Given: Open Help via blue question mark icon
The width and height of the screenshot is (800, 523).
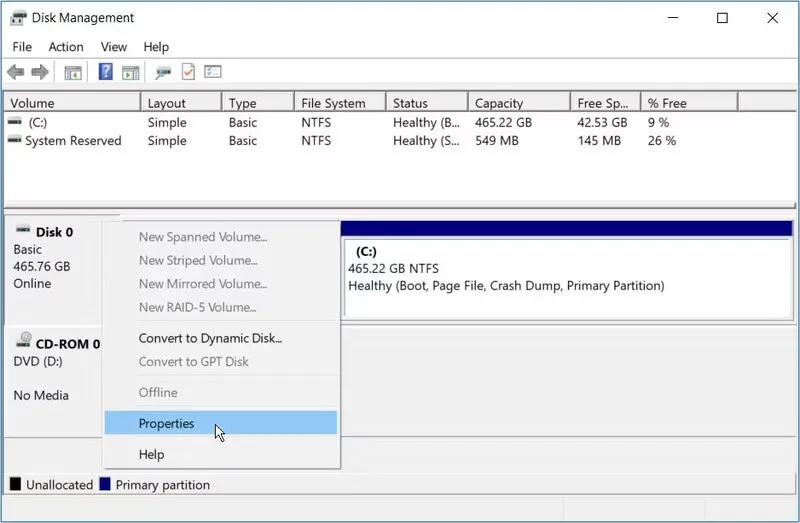Looking at the screenshot, I should pos(105,72).
